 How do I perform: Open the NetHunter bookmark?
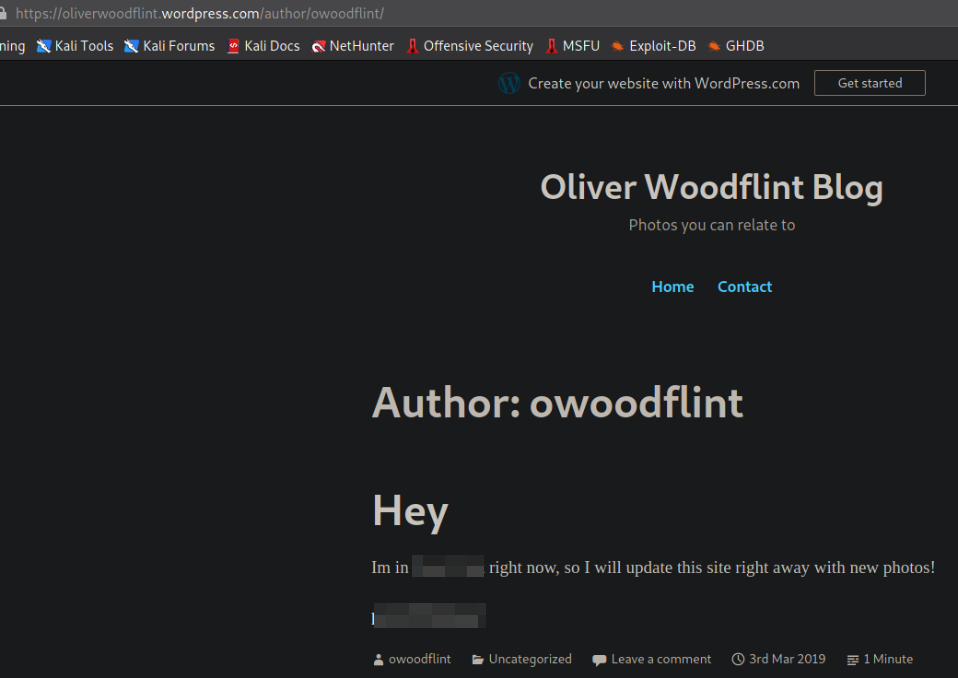coord(353,46)
